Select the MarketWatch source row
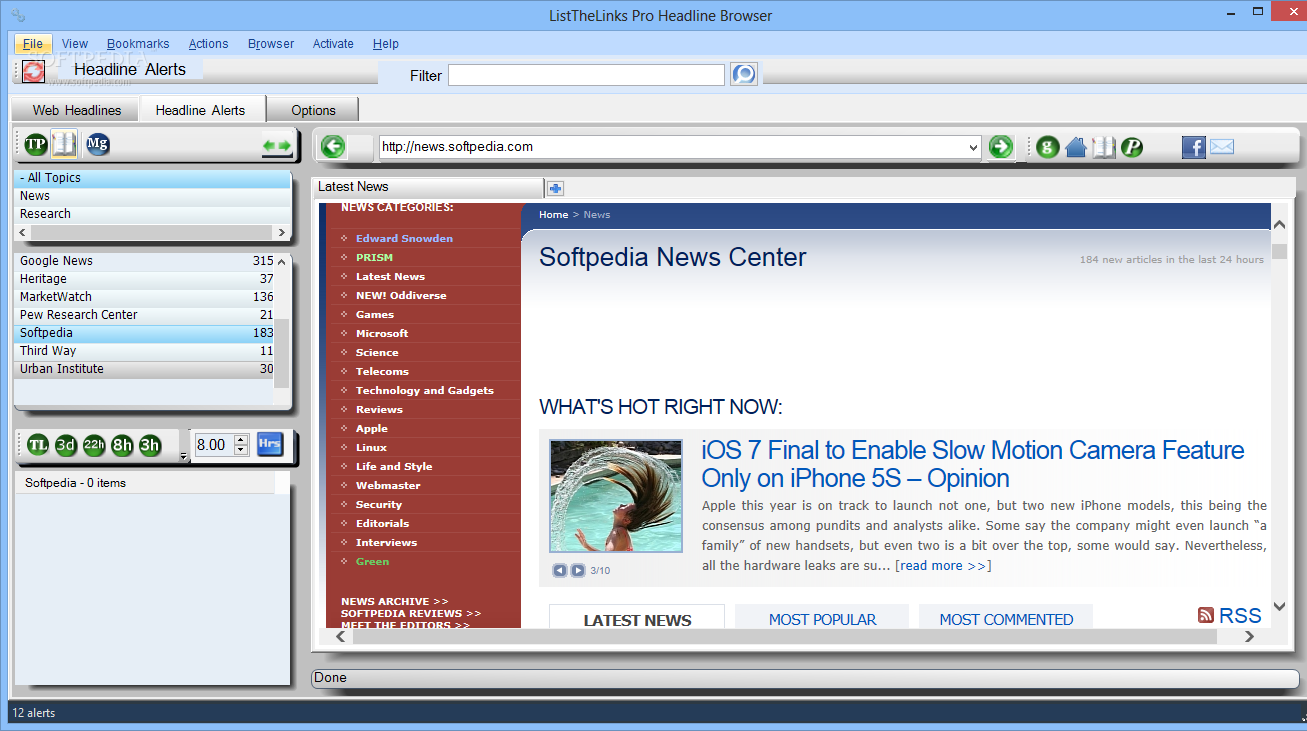The width and height of the screenshot is (1307, 731). point(145,297)
